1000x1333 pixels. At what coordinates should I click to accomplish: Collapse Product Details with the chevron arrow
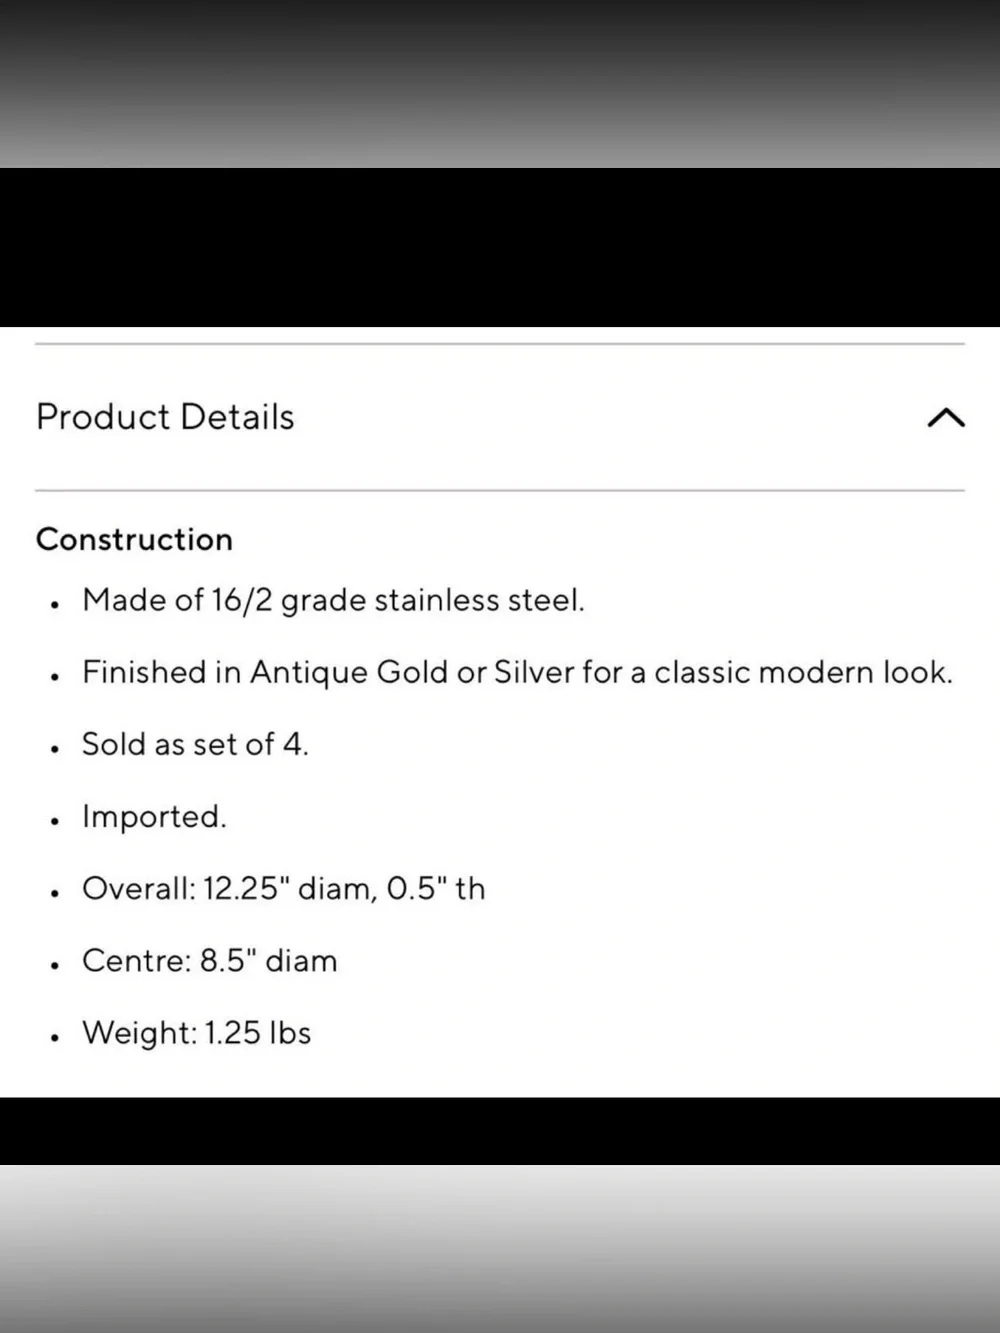(x=946, y=418)
